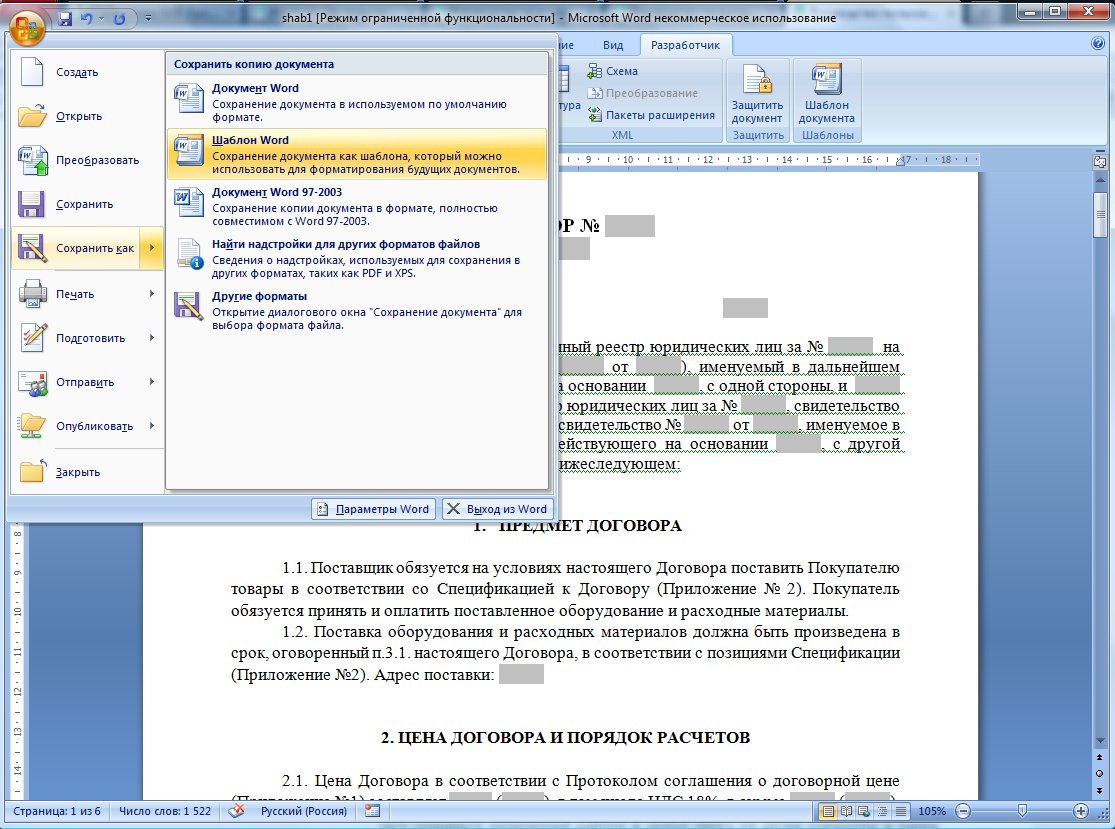The width and height of the screenshot is (1115, 829).
Task: Click the zoom in plus button
Action: tap(1080, 811)
